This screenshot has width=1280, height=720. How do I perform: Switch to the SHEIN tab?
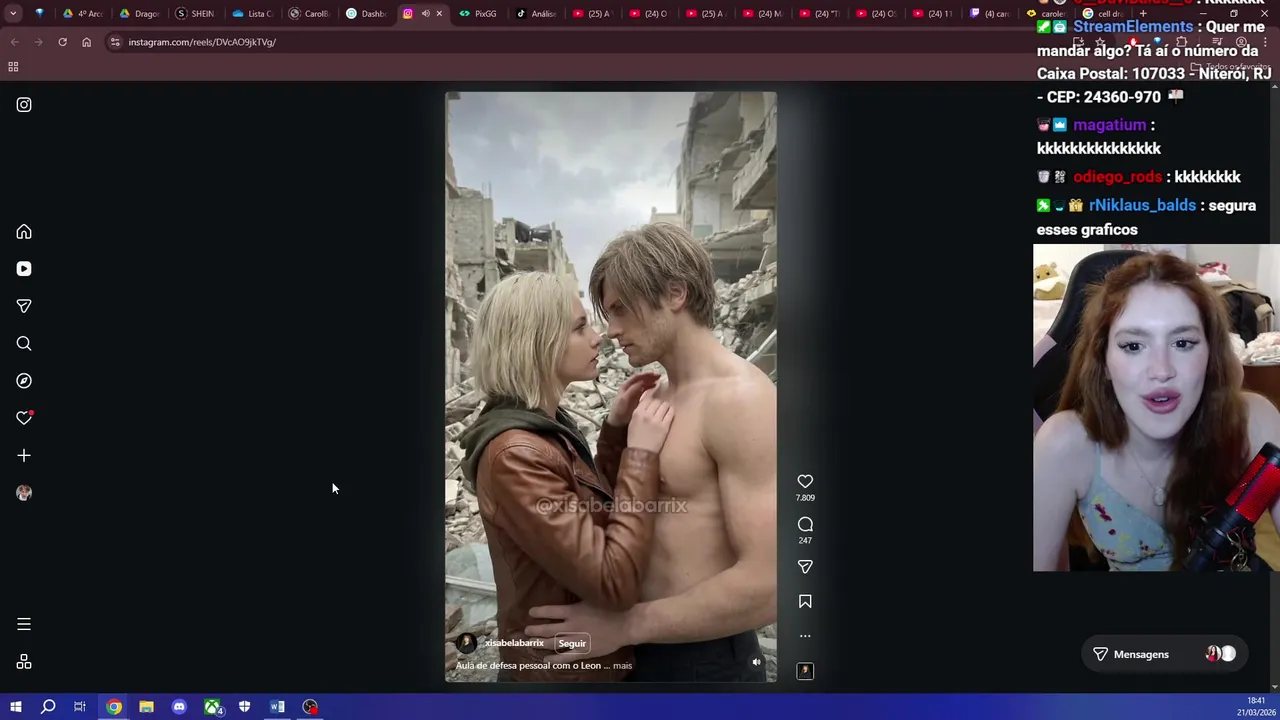195,14
